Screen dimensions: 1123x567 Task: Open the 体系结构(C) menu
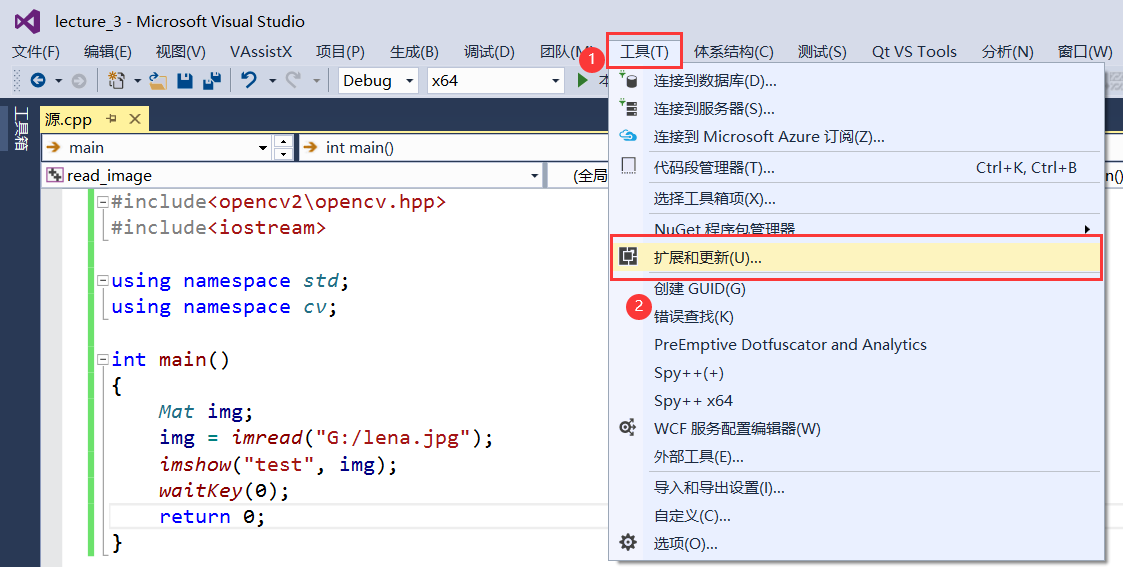733,52
